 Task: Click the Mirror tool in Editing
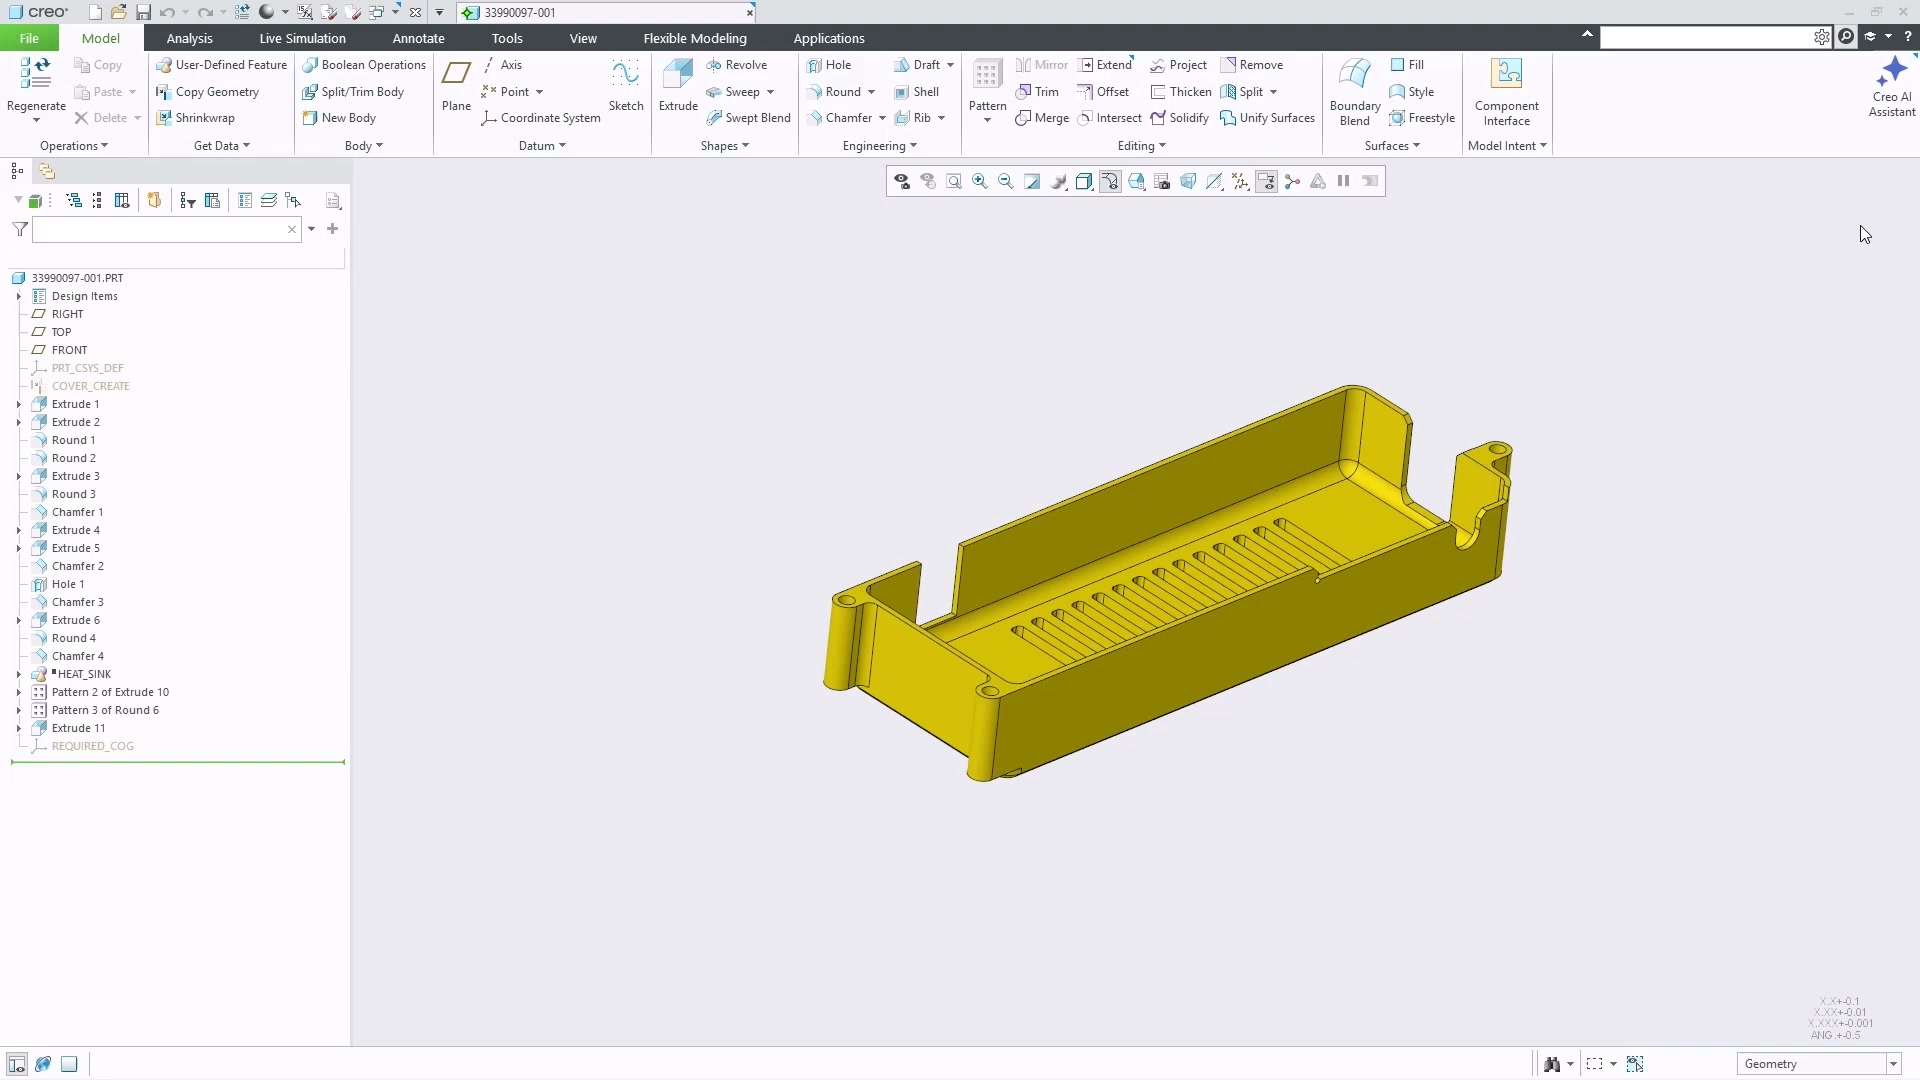[x=1042, y=65]
